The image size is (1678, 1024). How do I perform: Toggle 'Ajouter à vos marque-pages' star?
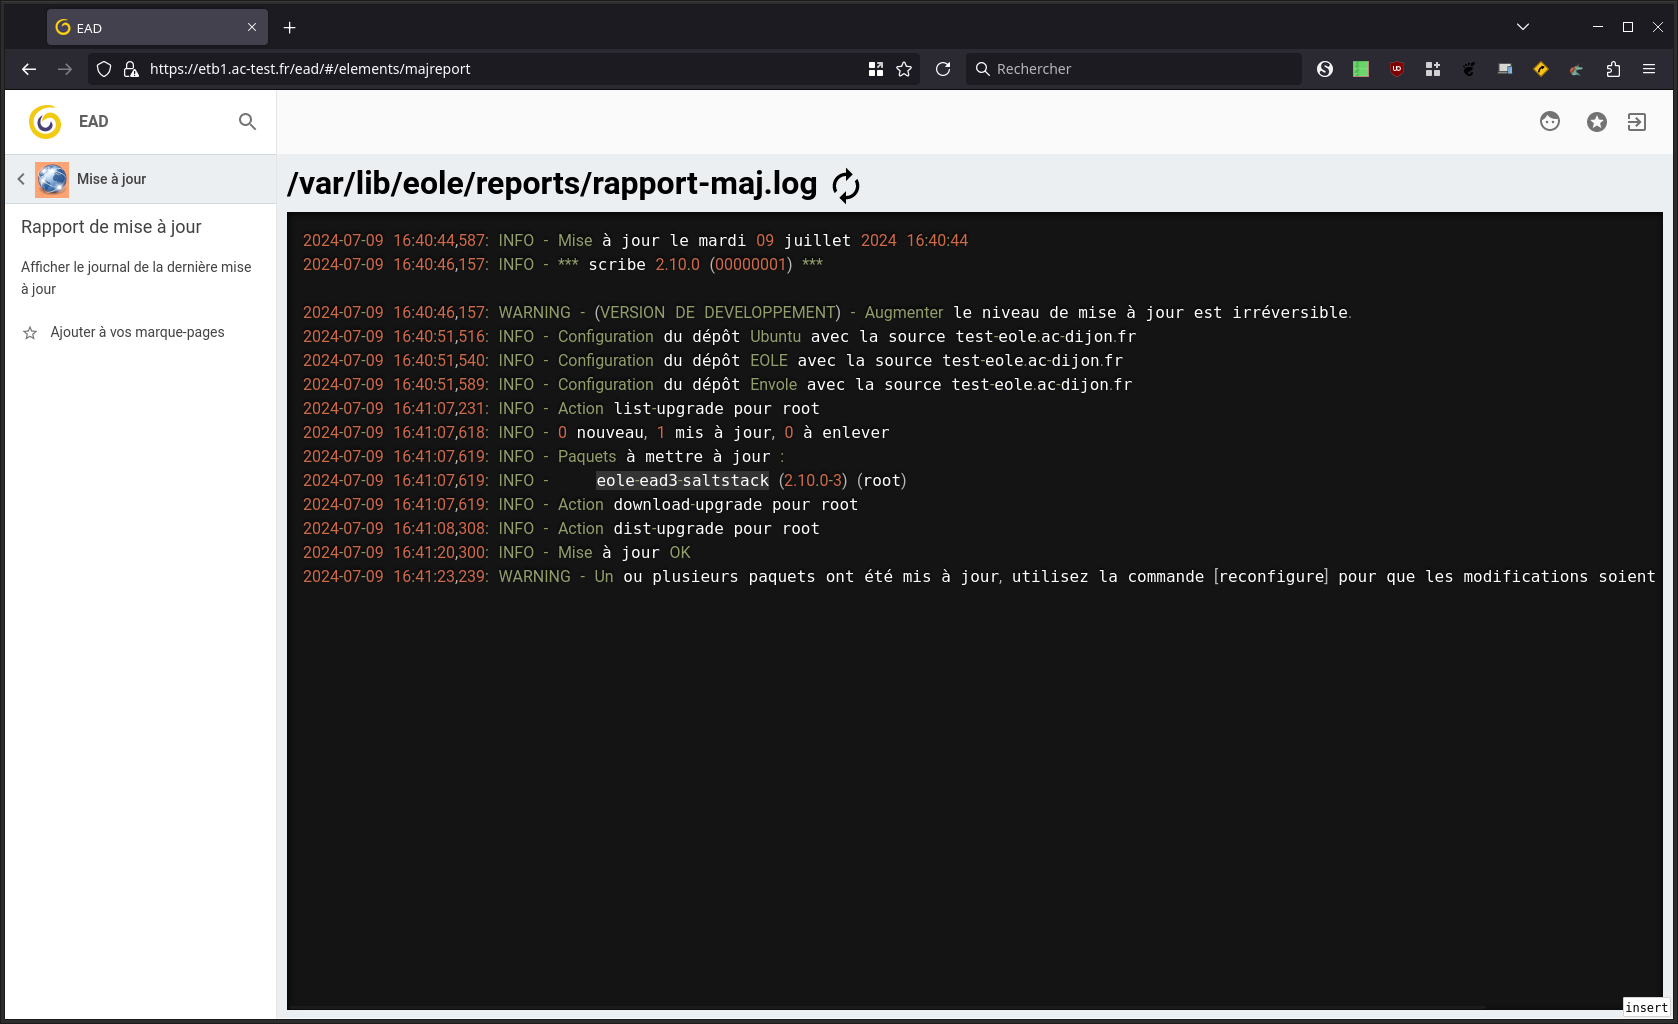click(x=30, y=333)
